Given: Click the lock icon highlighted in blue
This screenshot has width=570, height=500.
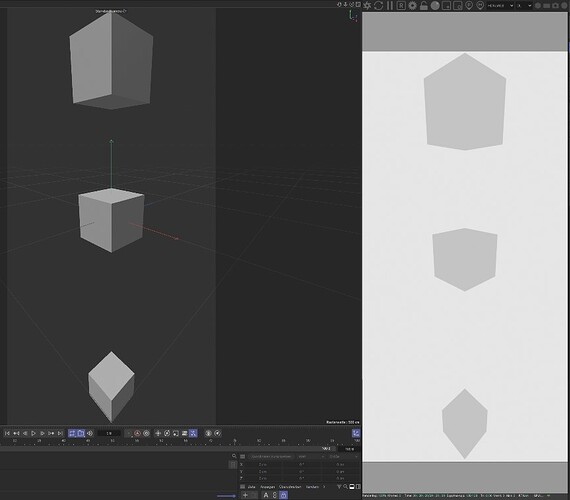Looking at the screenshot, I should (x=284, y=495).
